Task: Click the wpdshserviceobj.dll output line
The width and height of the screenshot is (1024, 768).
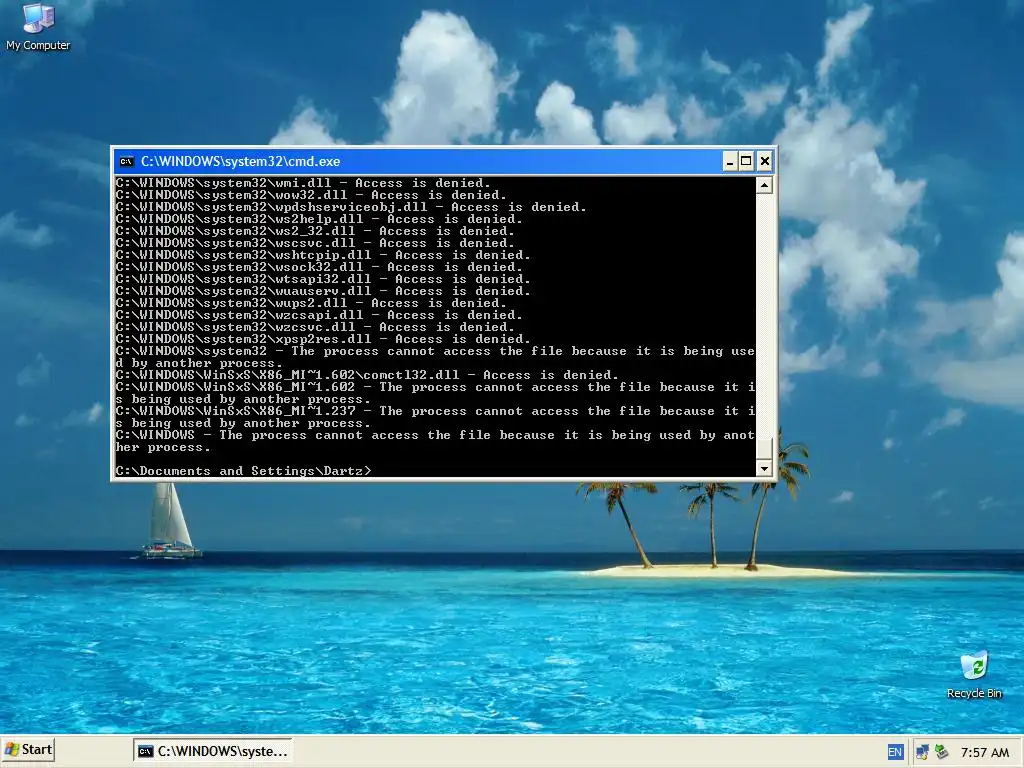Action: pyautogui.click(x=351, y=207)
